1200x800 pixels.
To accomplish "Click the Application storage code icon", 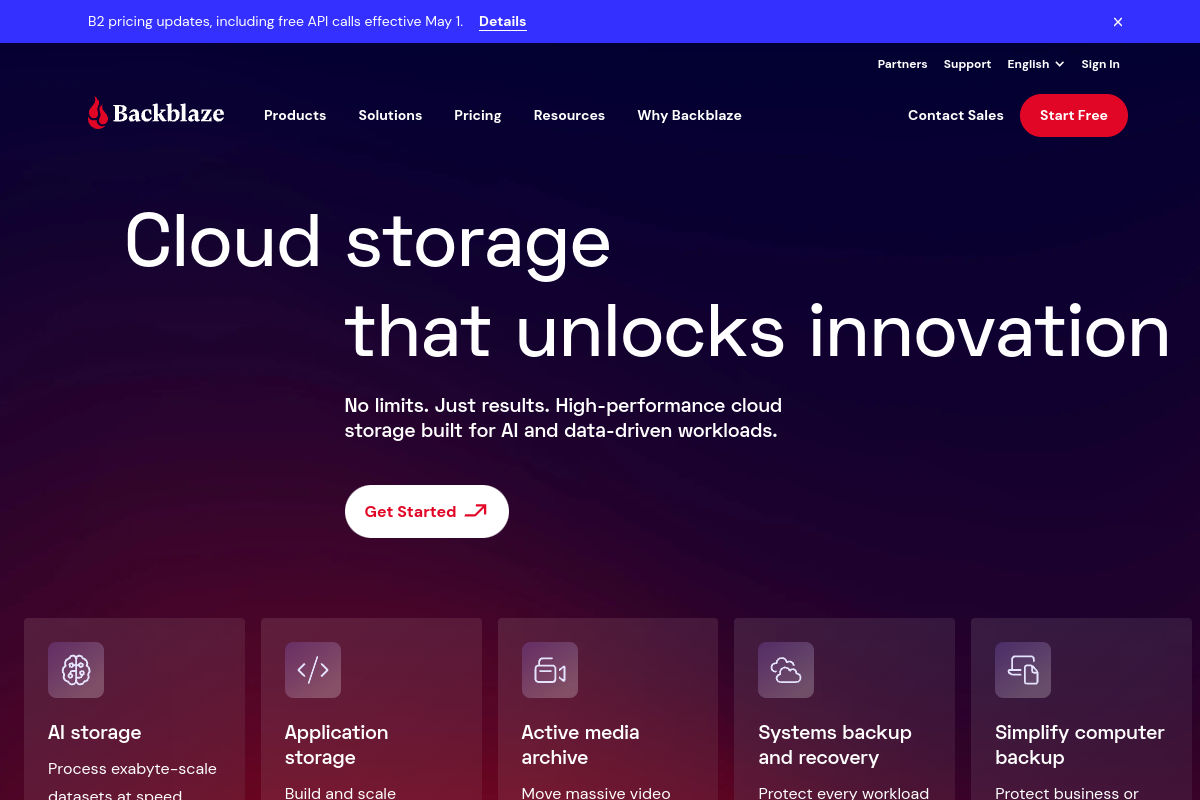I will coord(313,670).
